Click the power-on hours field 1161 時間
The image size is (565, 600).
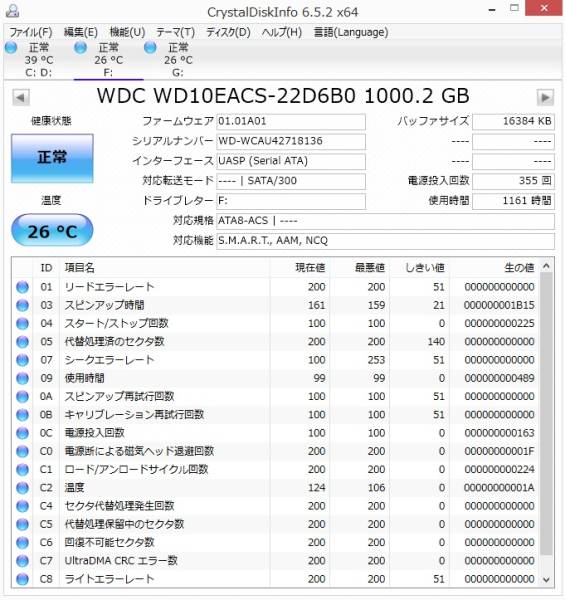click(x=513, y=201)
